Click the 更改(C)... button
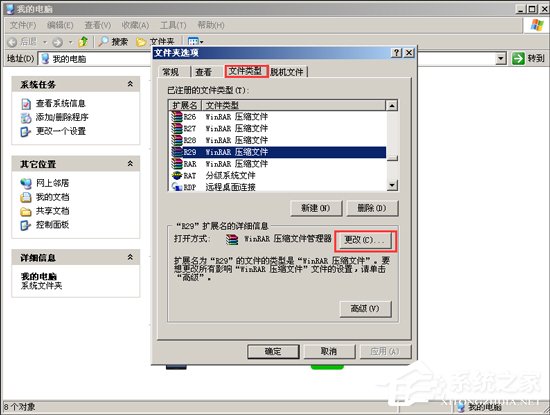 pyautogui.click(x=365, y=241)
